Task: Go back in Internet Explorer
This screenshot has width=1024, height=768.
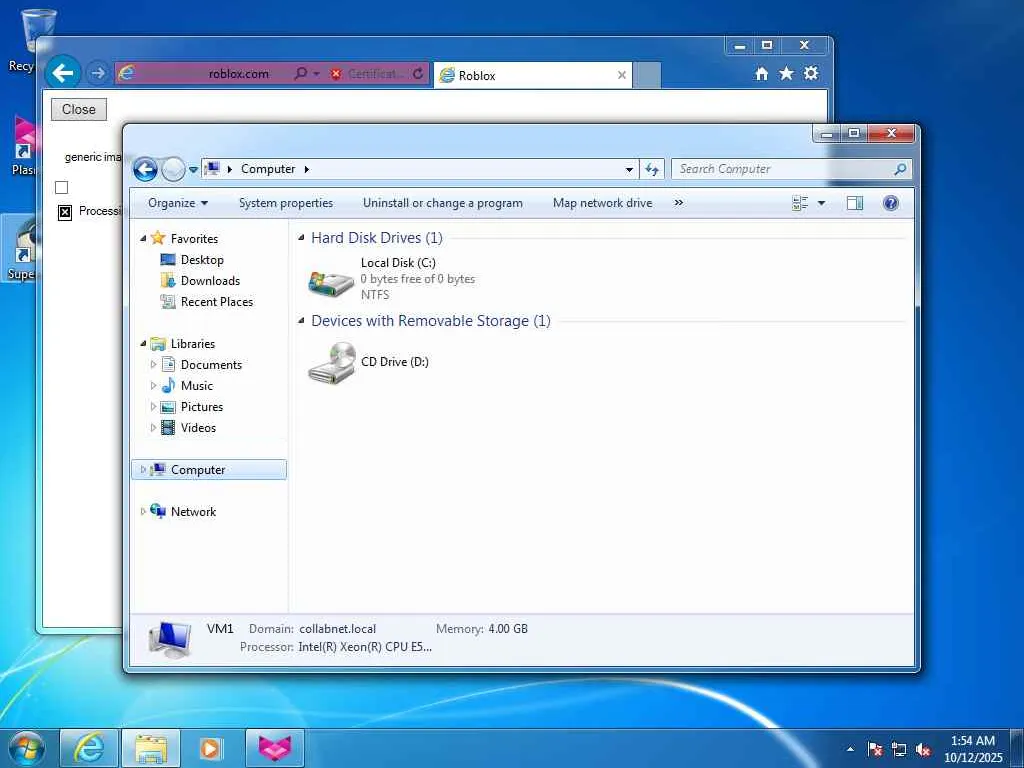Action: (63, 73)
